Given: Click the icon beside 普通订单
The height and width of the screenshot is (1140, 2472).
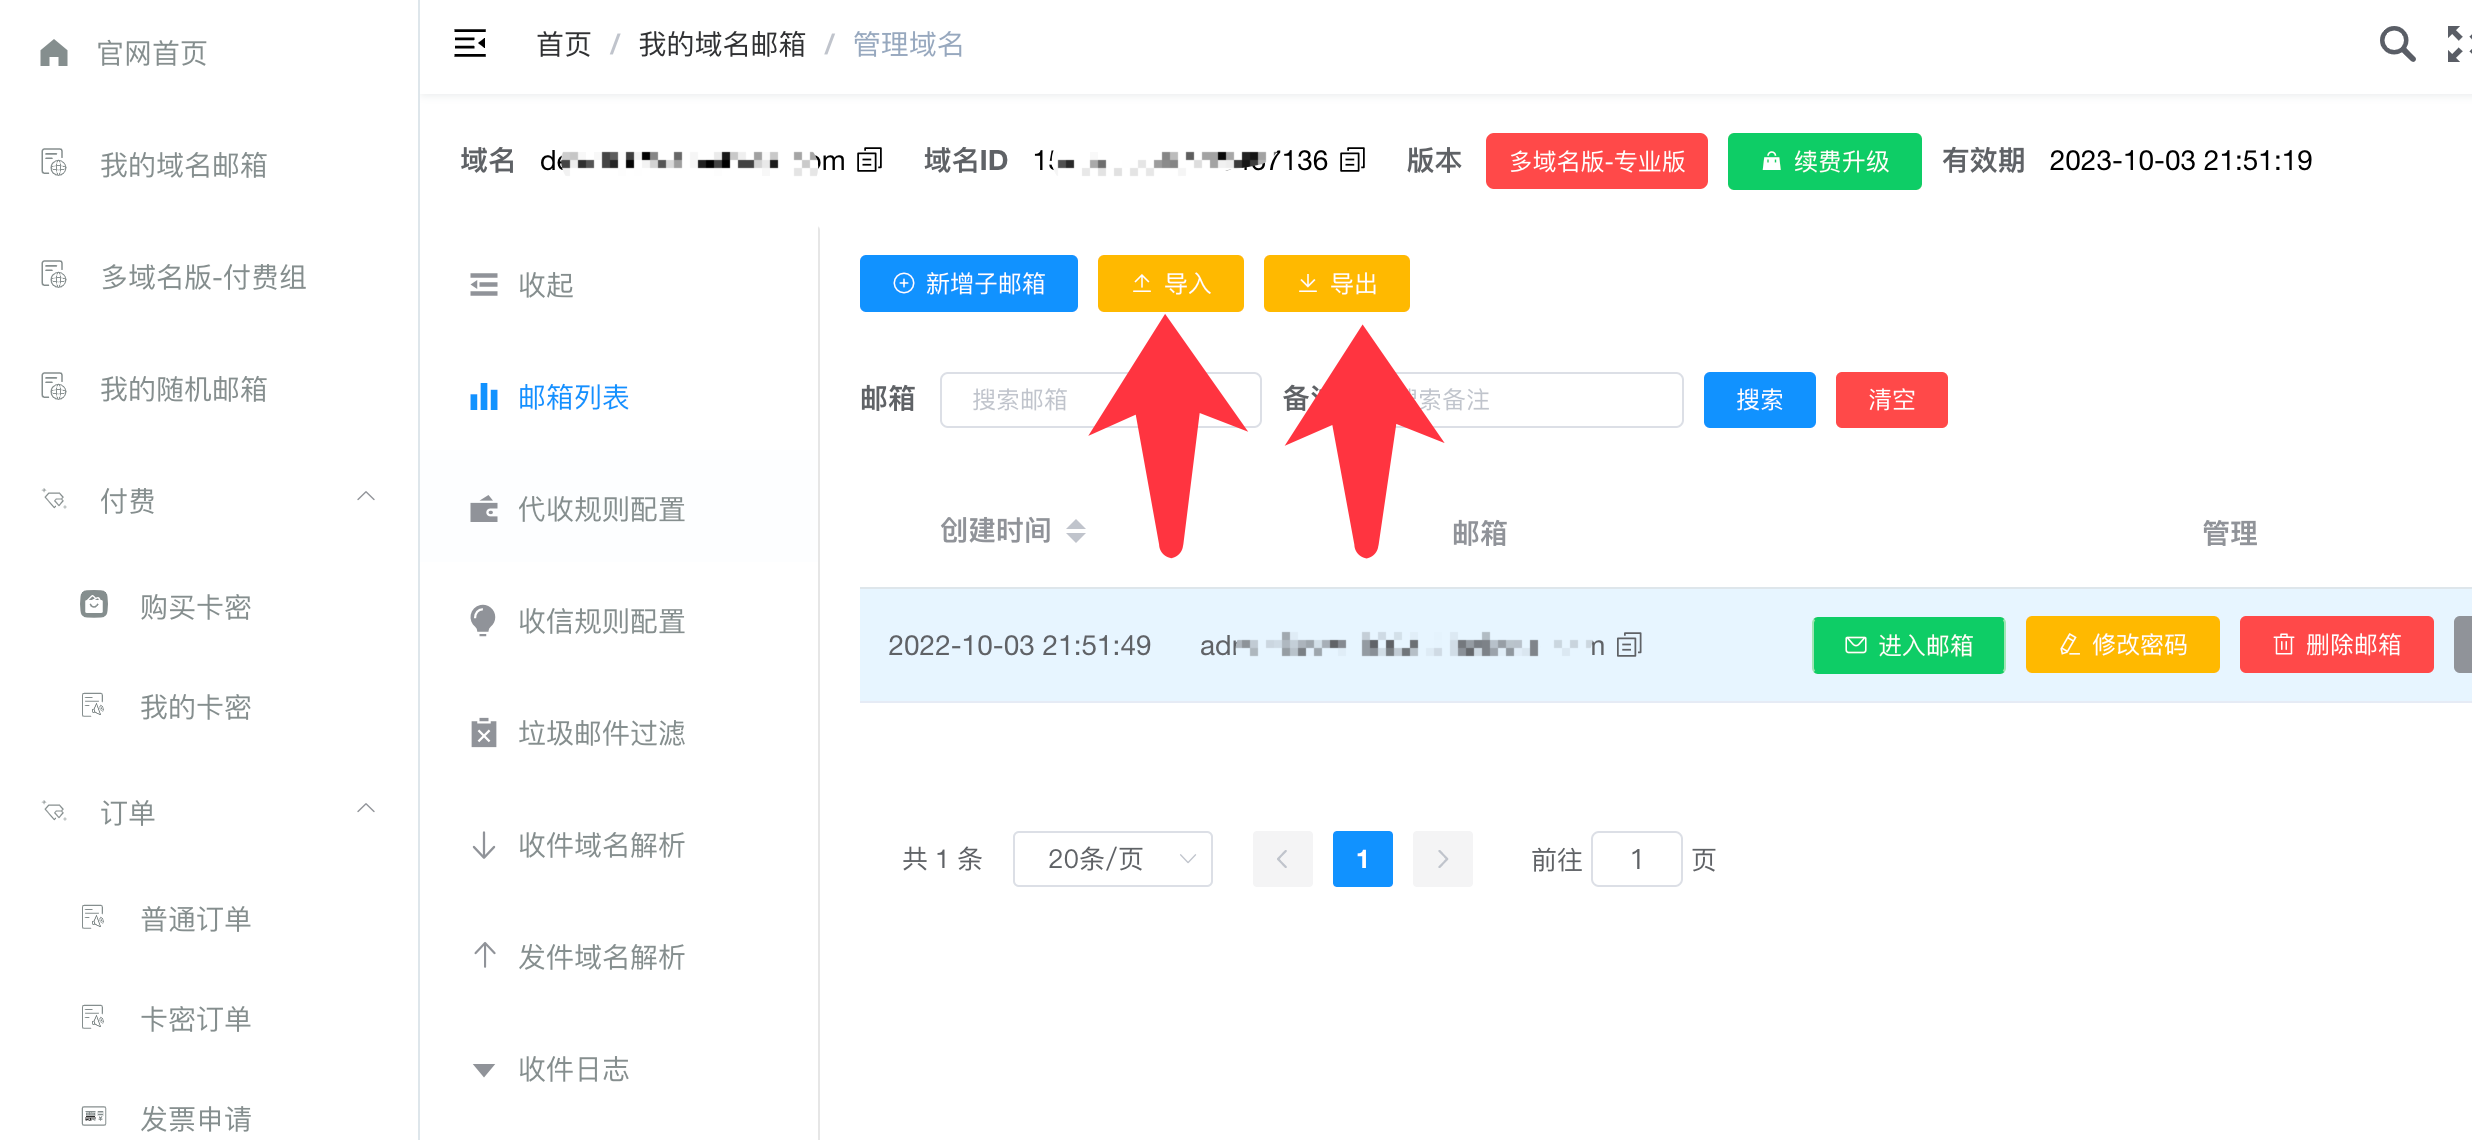Looking at the screenshot, I should coord(93,917).
